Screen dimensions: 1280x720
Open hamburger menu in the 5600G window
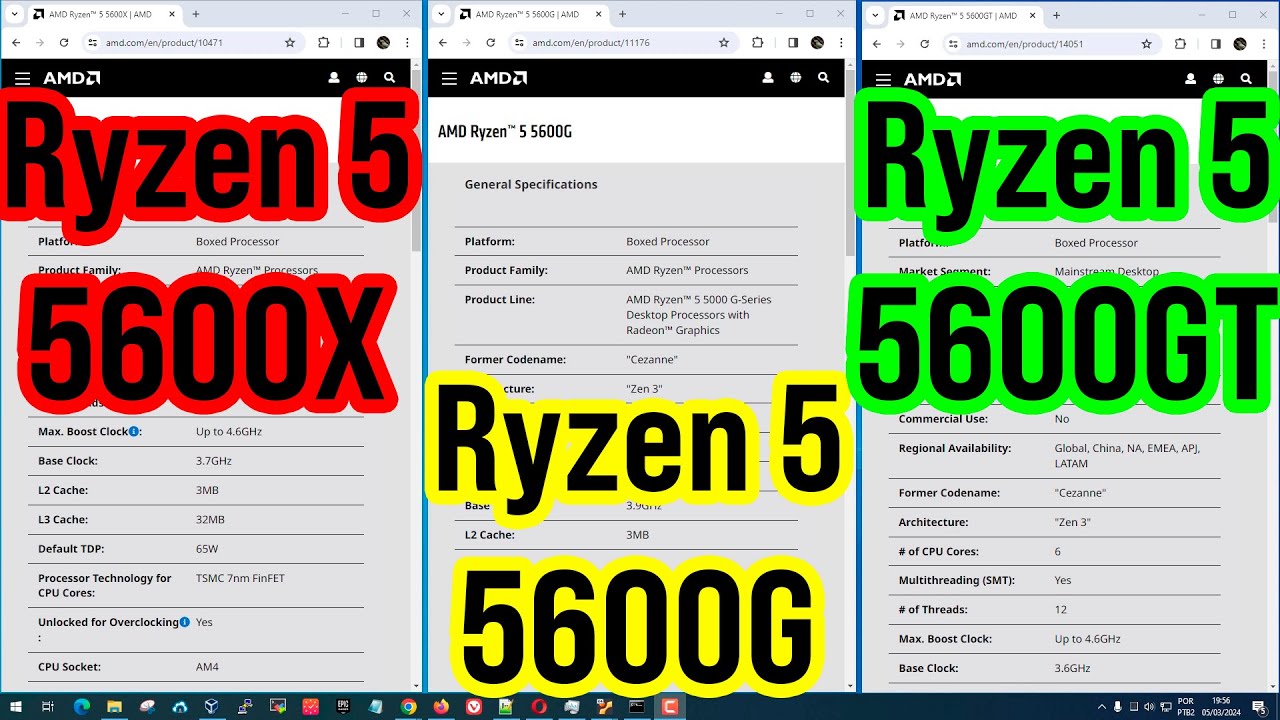(449, 78)
